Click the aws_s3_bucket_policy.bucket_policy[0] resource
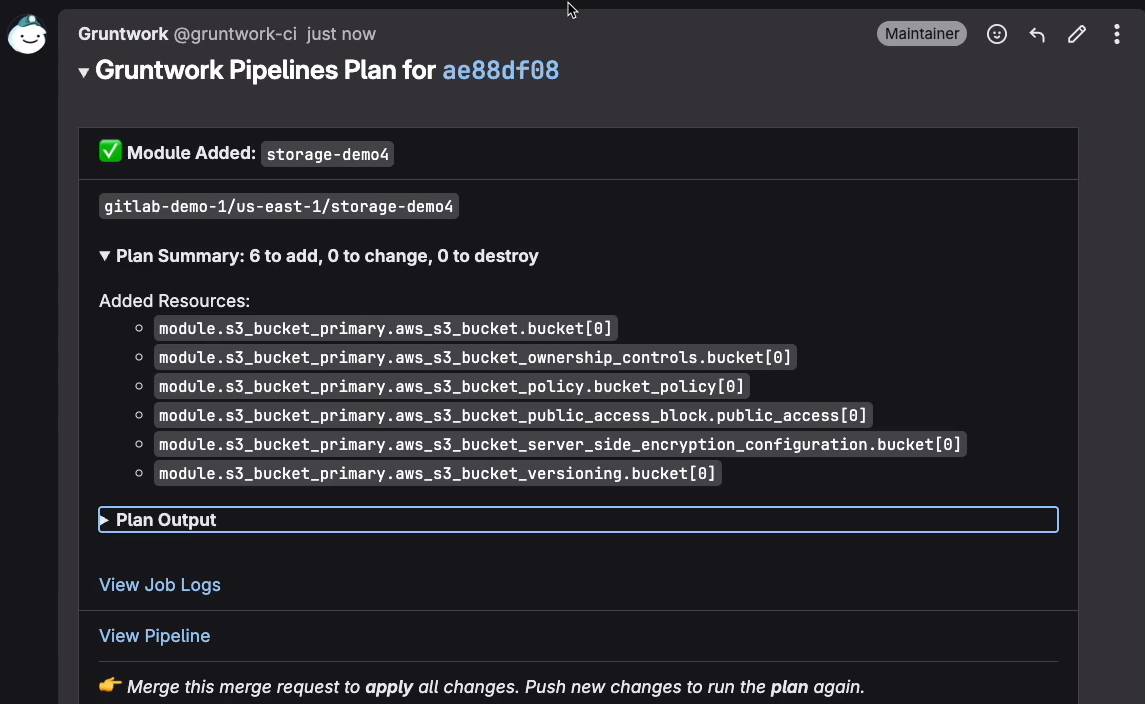Screen dimensions: 1145x704 coord(452,386)
